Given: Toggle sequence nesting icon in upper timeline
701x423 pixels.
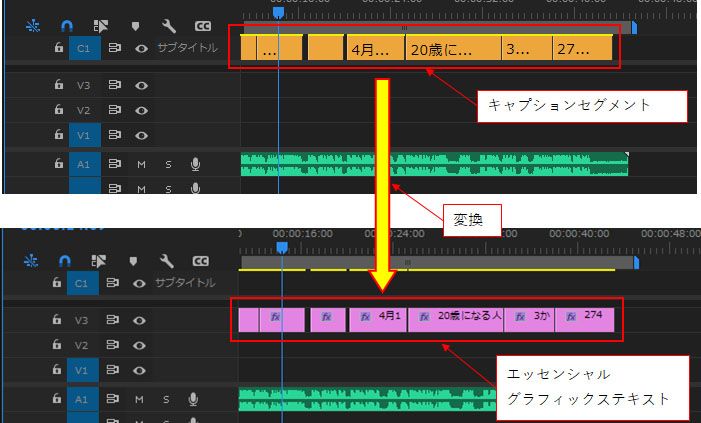Looking at the screenshot, I should click(33, 26).
